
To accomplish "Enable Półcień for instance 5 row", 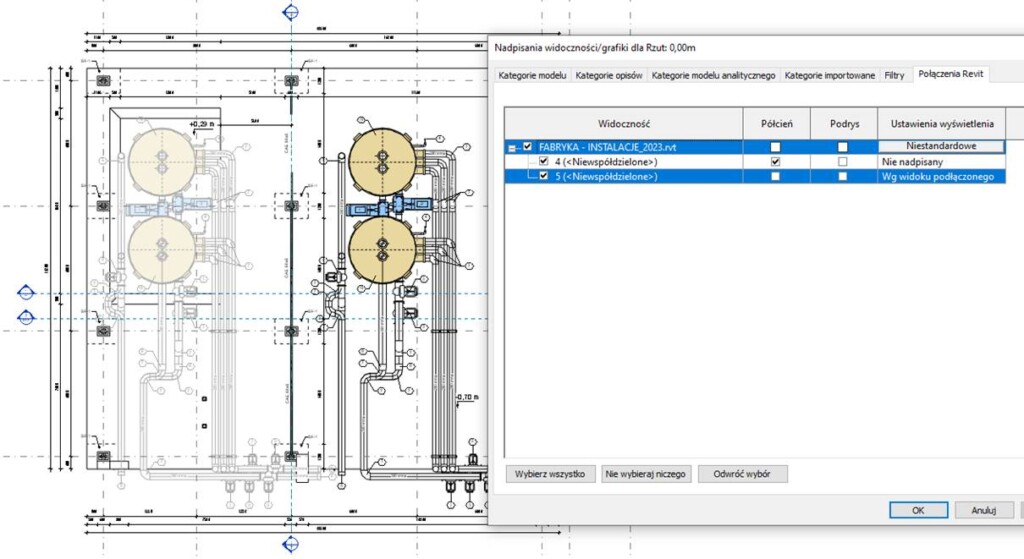I will (775, 176).
